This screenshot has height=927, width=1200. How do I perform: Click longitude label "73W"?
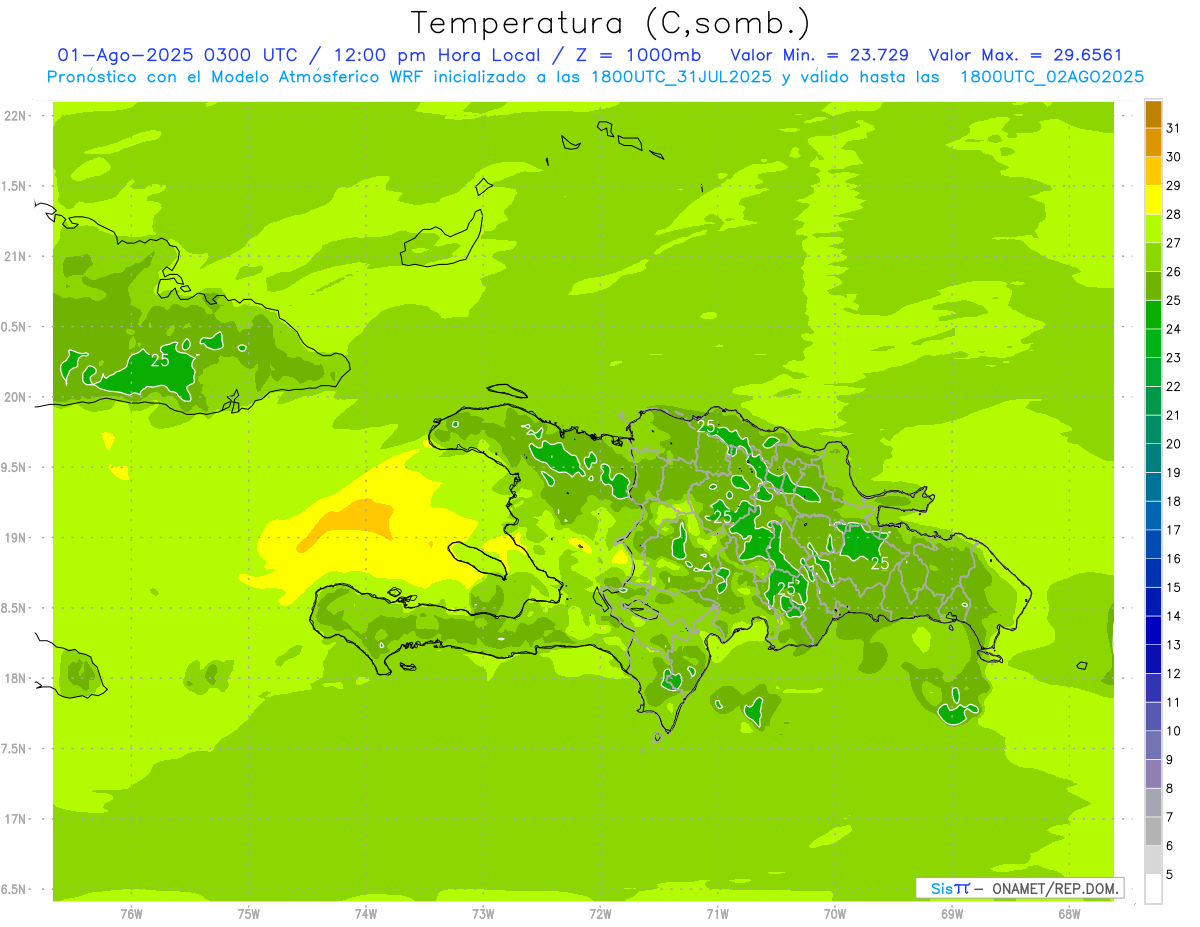pyautogui.click(x=483, y=913)
